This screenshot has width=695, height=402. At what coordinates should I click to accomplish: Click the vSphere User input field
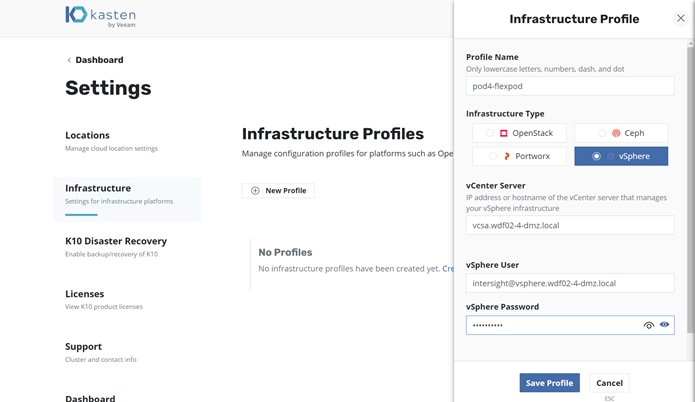point(570,283)
